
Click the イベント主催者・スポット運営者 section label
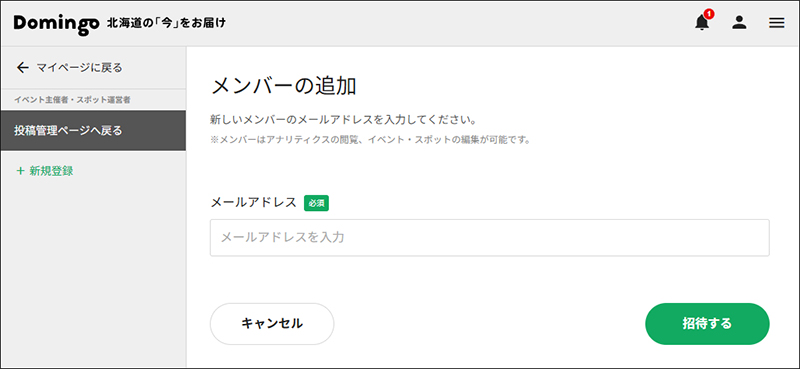pos(72,100)
